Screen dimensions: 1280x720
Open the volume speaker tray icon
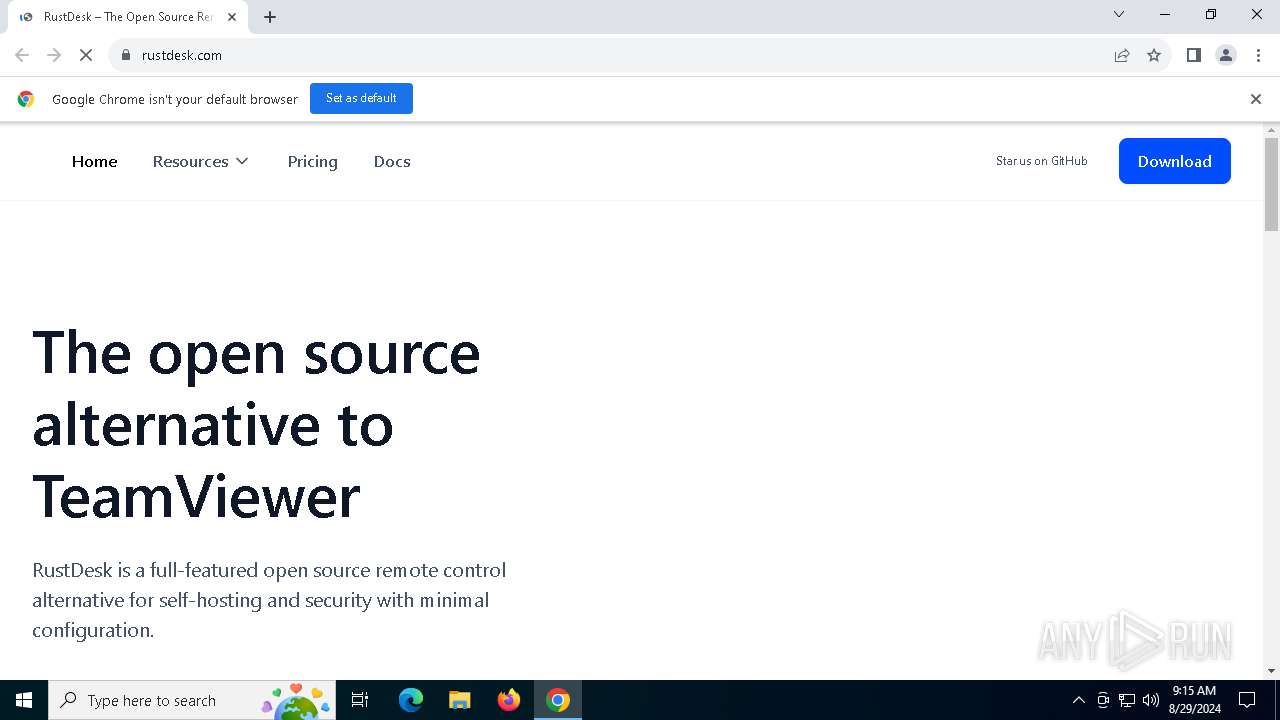pyautogui.click(x=1151, y=700)
